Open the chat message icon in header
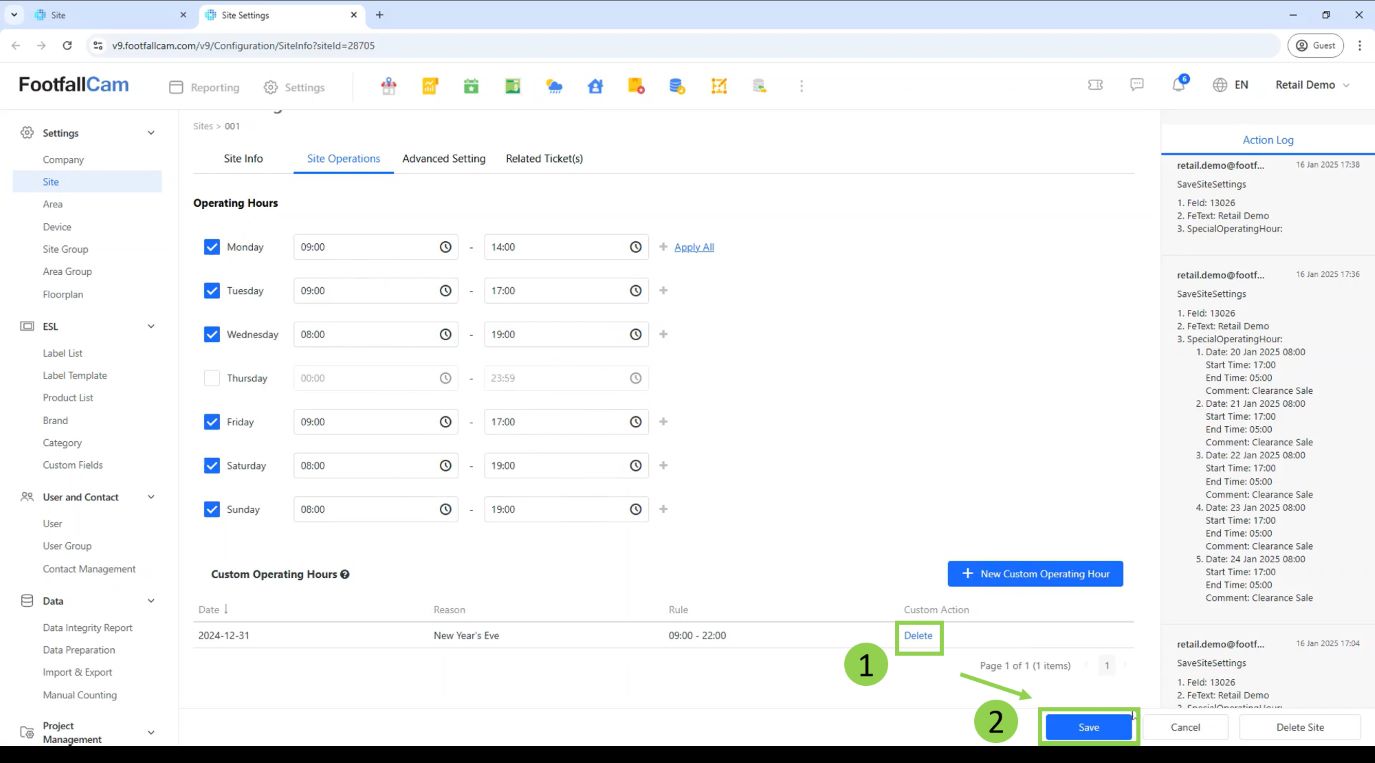The height and width of the screenshot is (763, 1375). (x=1137, y=85)
